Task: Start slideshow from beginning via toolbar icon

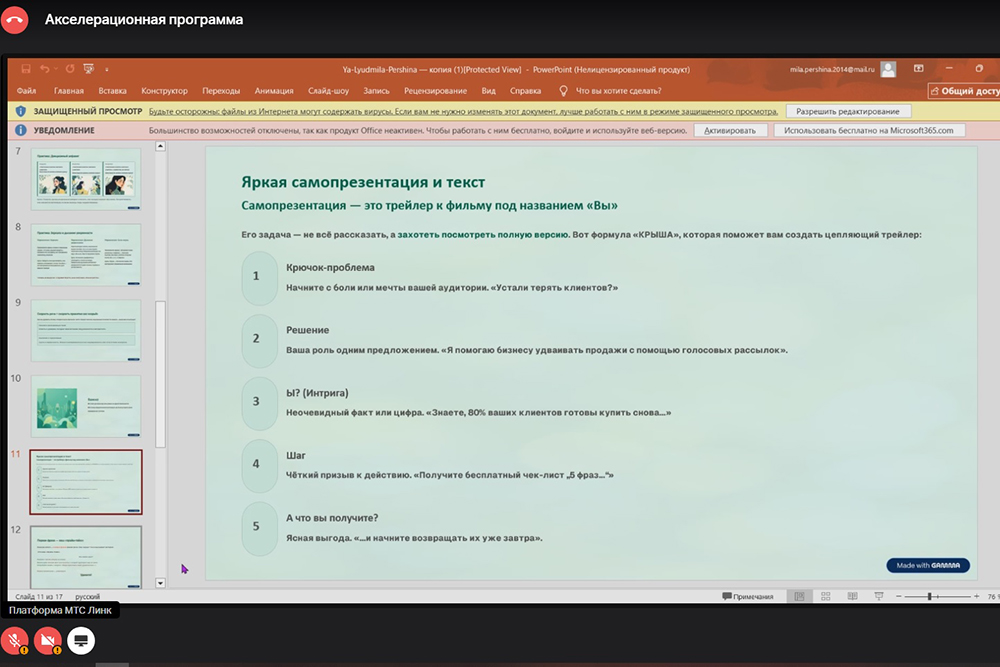Action: (x=89, y=69)
